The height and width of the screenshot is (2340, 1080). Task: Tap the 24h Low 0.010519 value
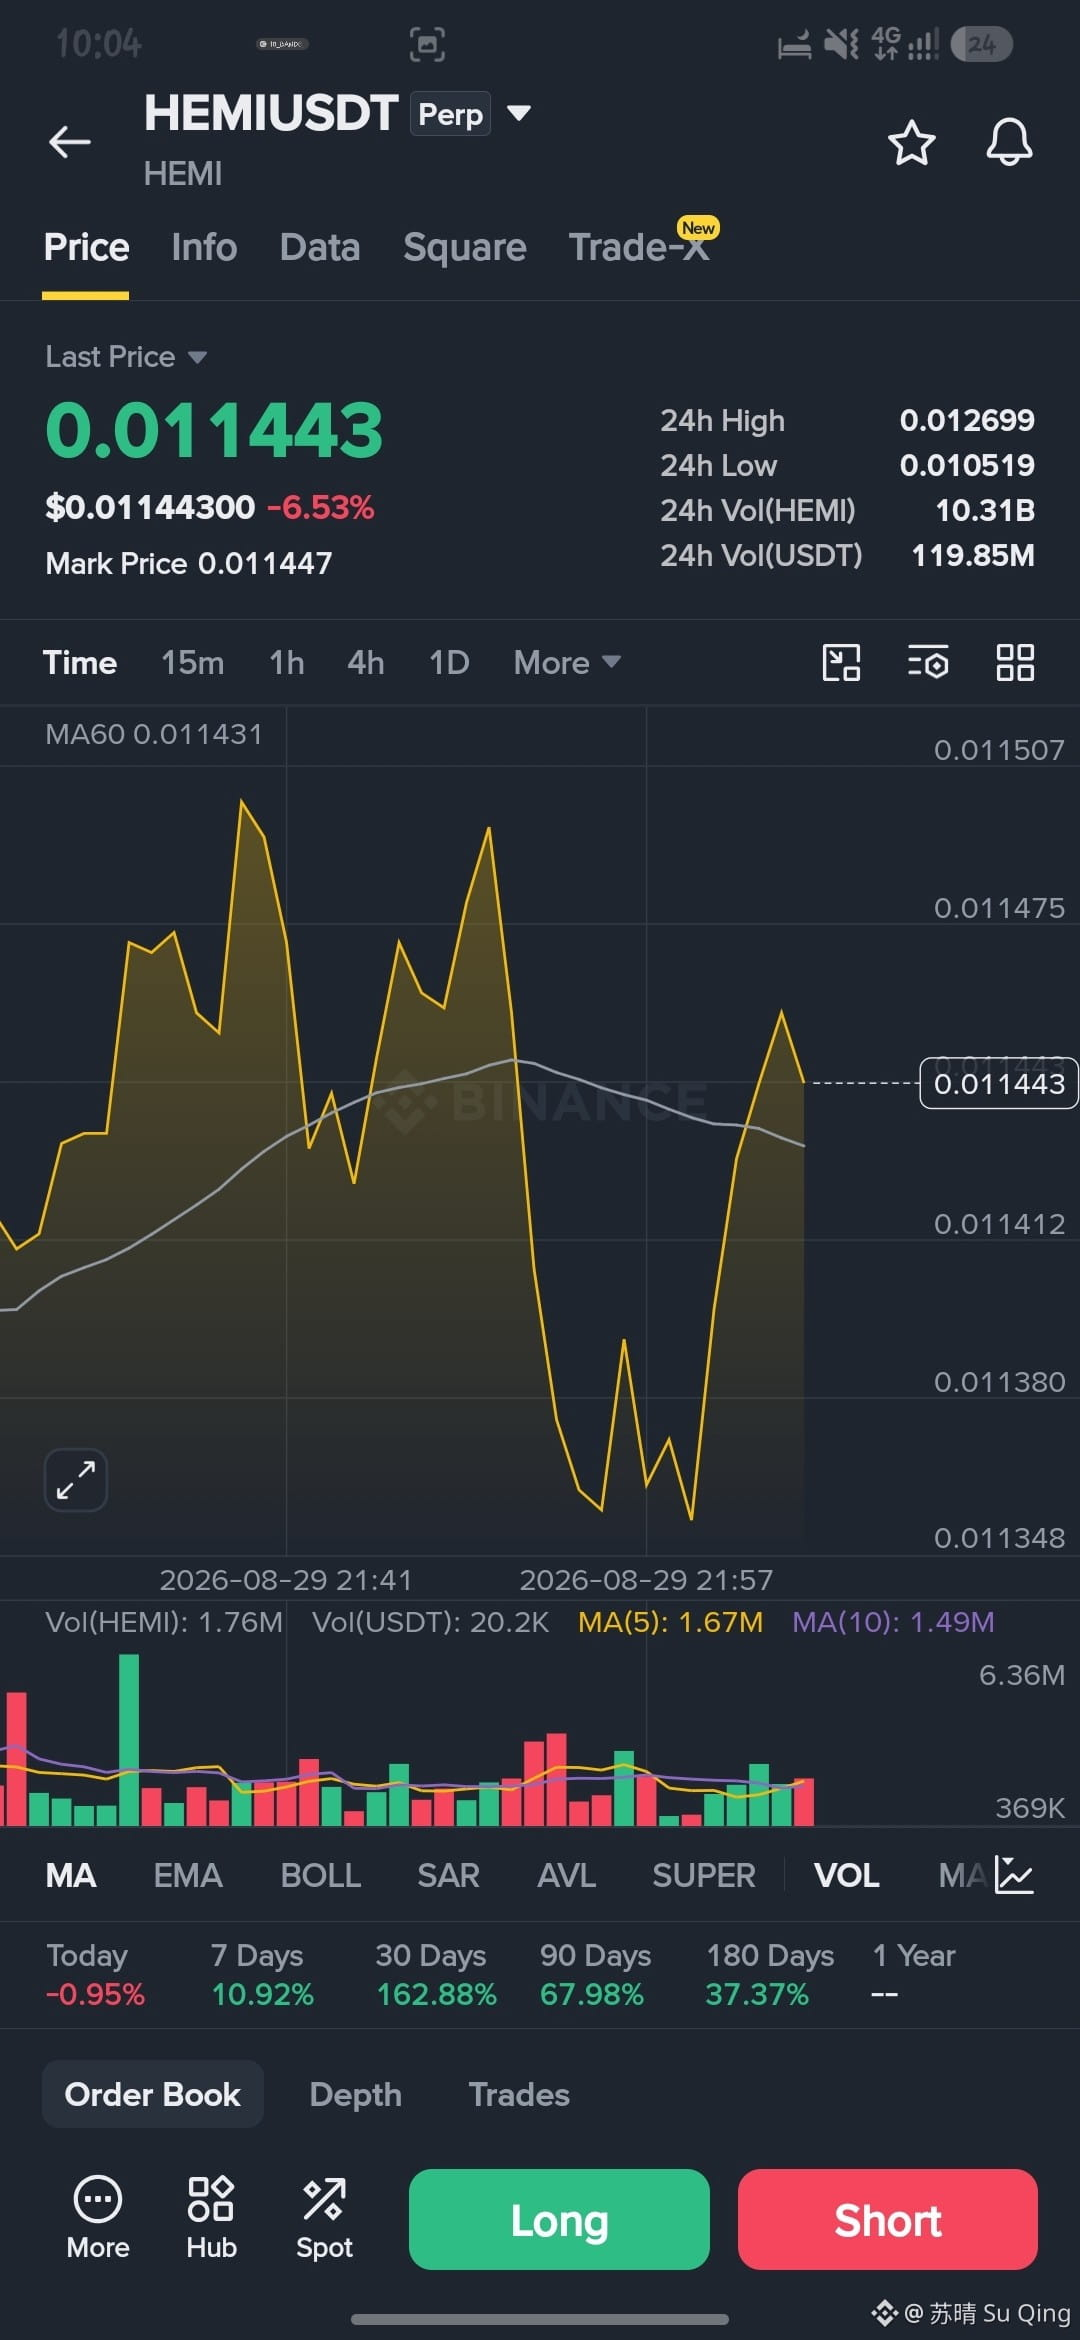[967, 465]
